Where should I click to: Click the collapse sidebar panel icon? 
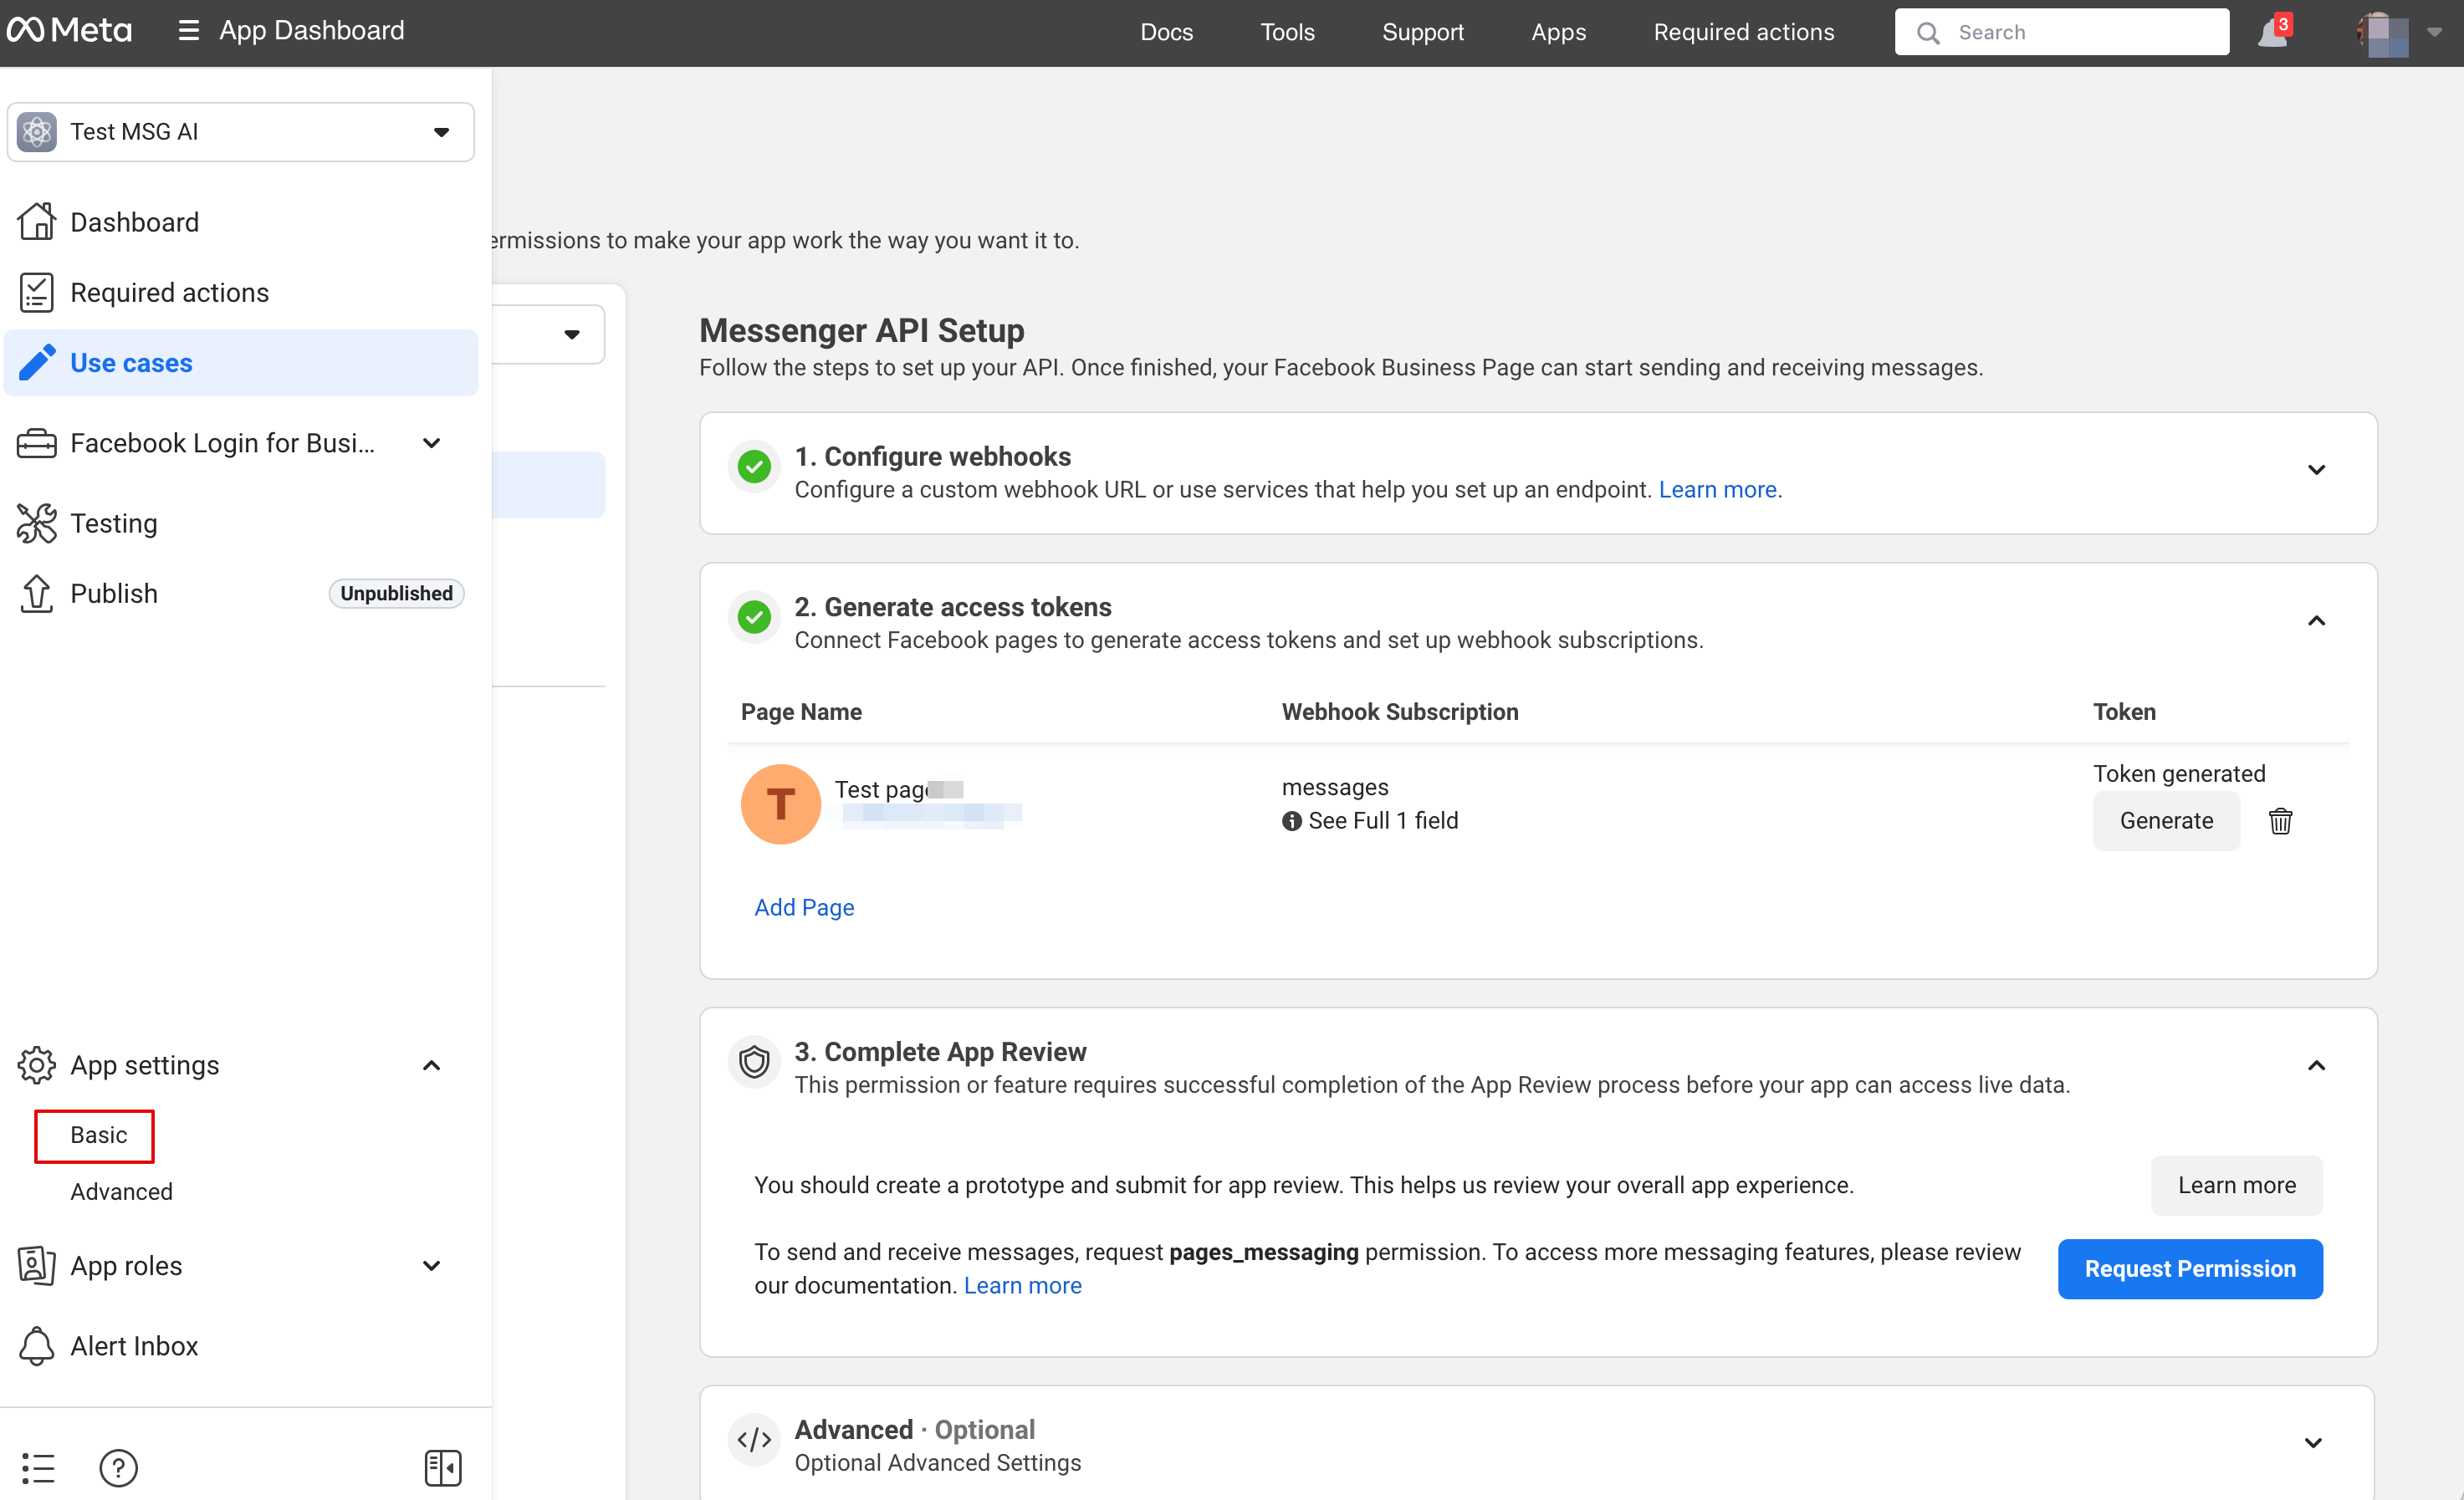coord(442,1467)
